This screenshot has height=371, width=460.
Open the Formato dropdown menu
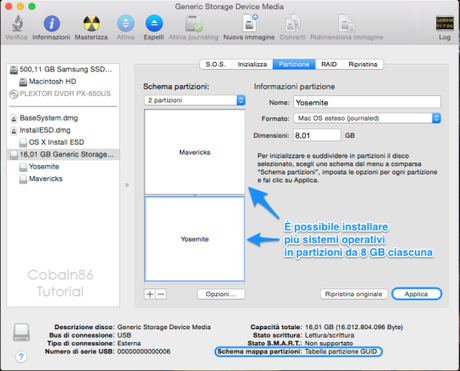coord(367,118)
